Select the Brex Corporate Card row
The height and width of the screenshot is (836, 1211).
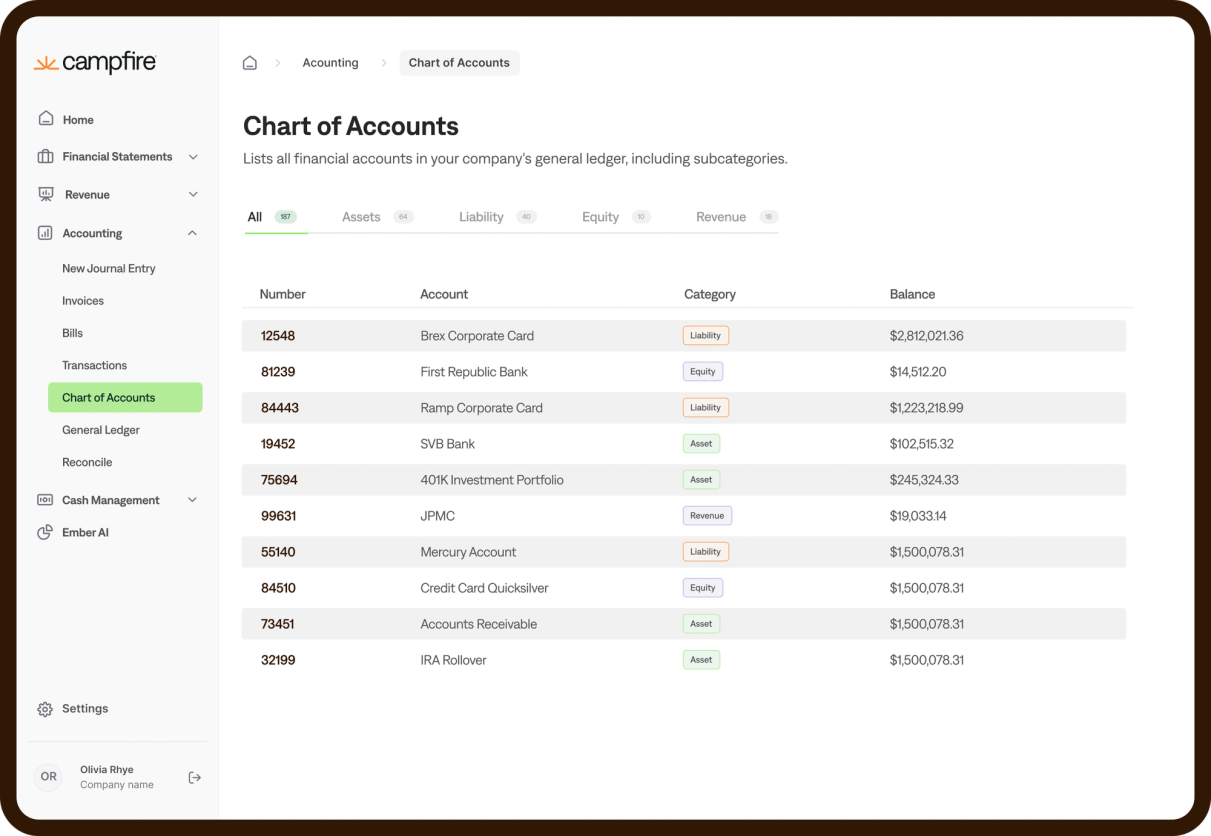477,336
